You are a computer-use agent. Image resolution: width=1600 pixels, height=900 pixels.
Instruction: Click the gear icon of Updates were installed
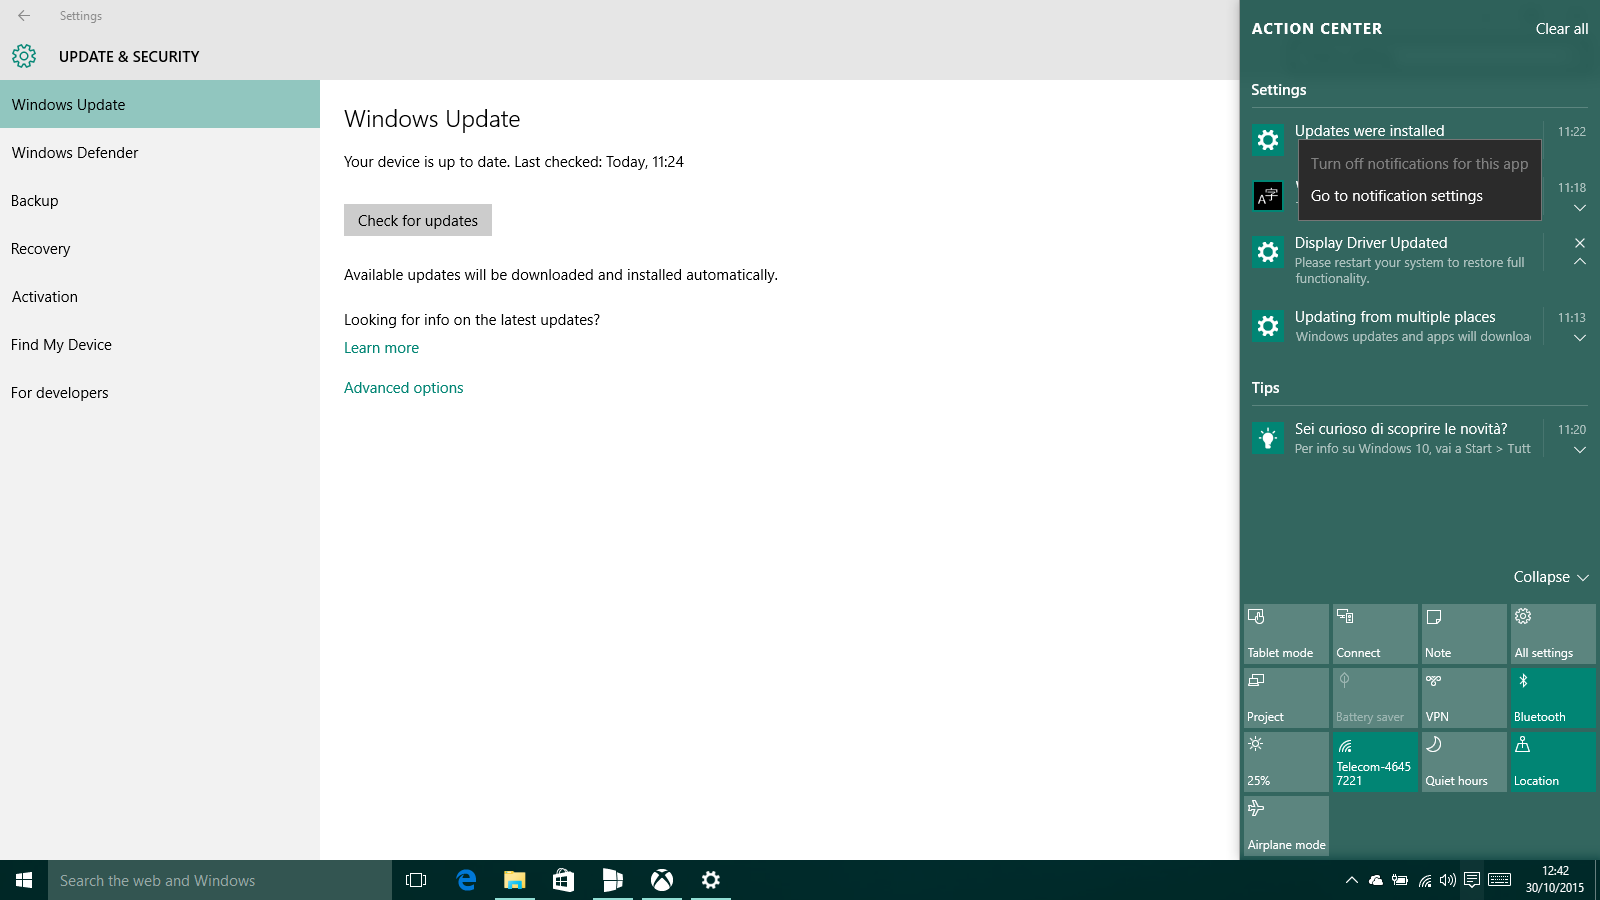point(1268,140)
